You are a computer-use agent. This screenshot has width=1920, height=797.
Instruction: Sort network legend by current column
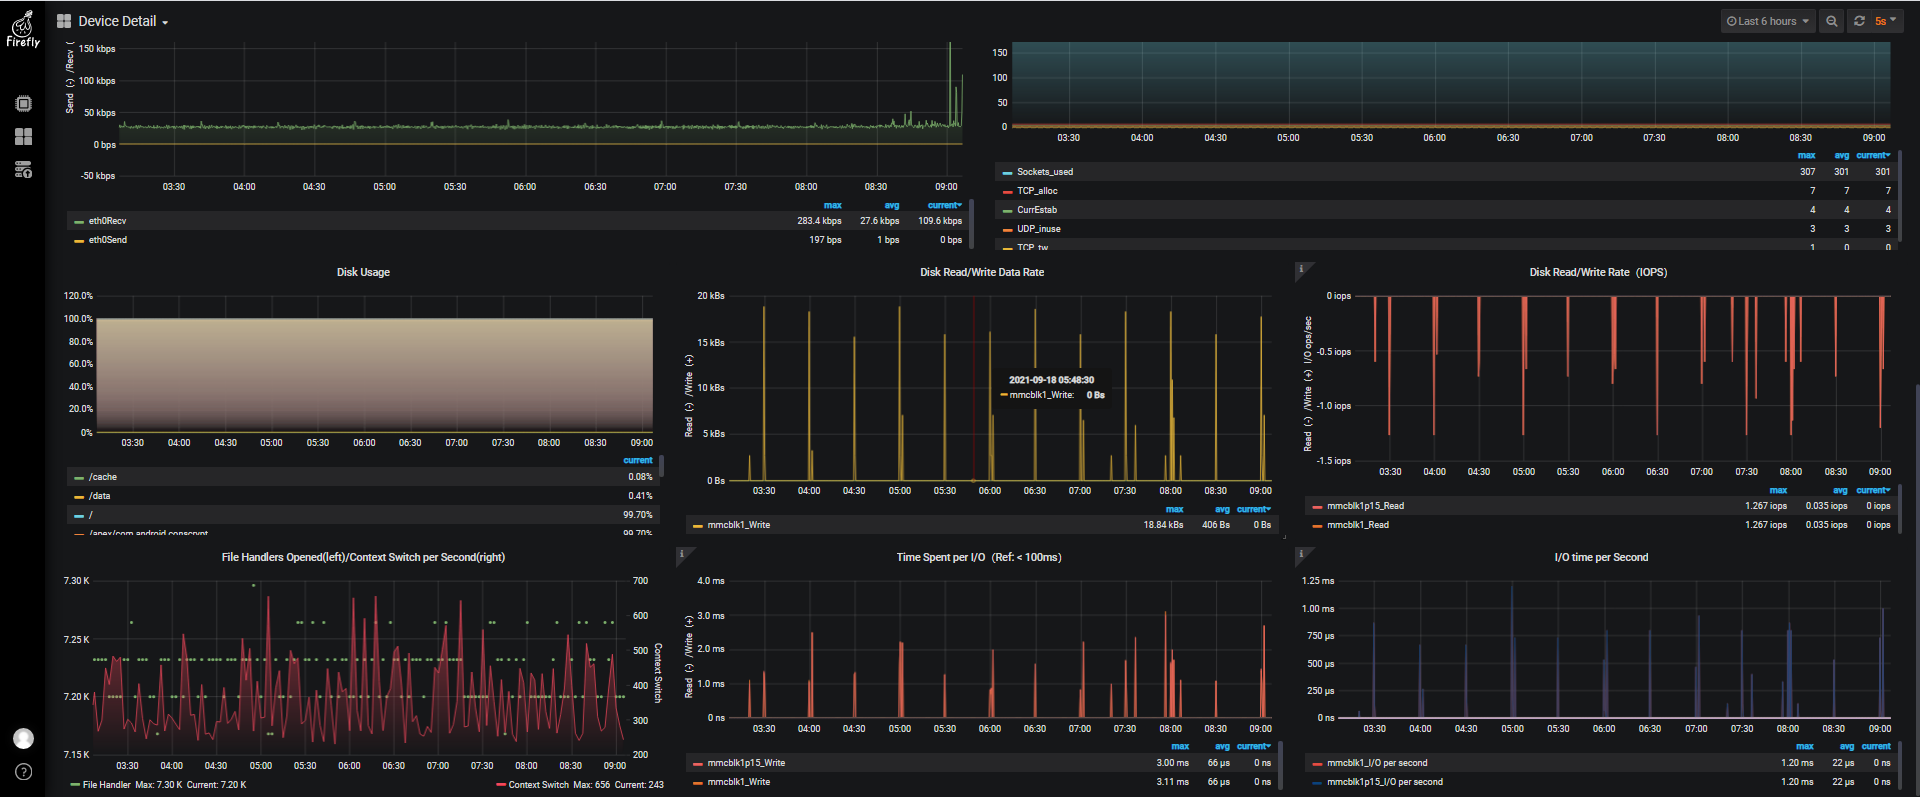coord(944,205)
